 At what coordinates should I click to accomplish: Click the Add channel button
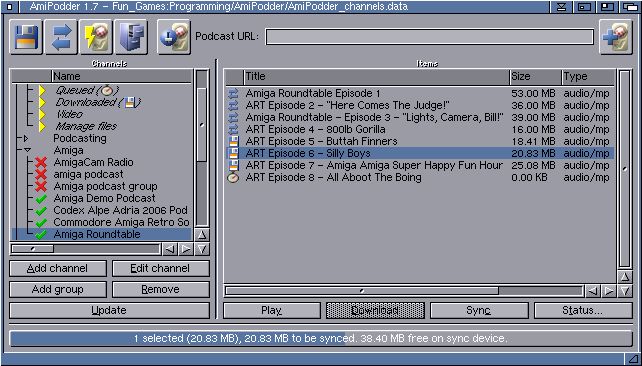tap(58, 269)
